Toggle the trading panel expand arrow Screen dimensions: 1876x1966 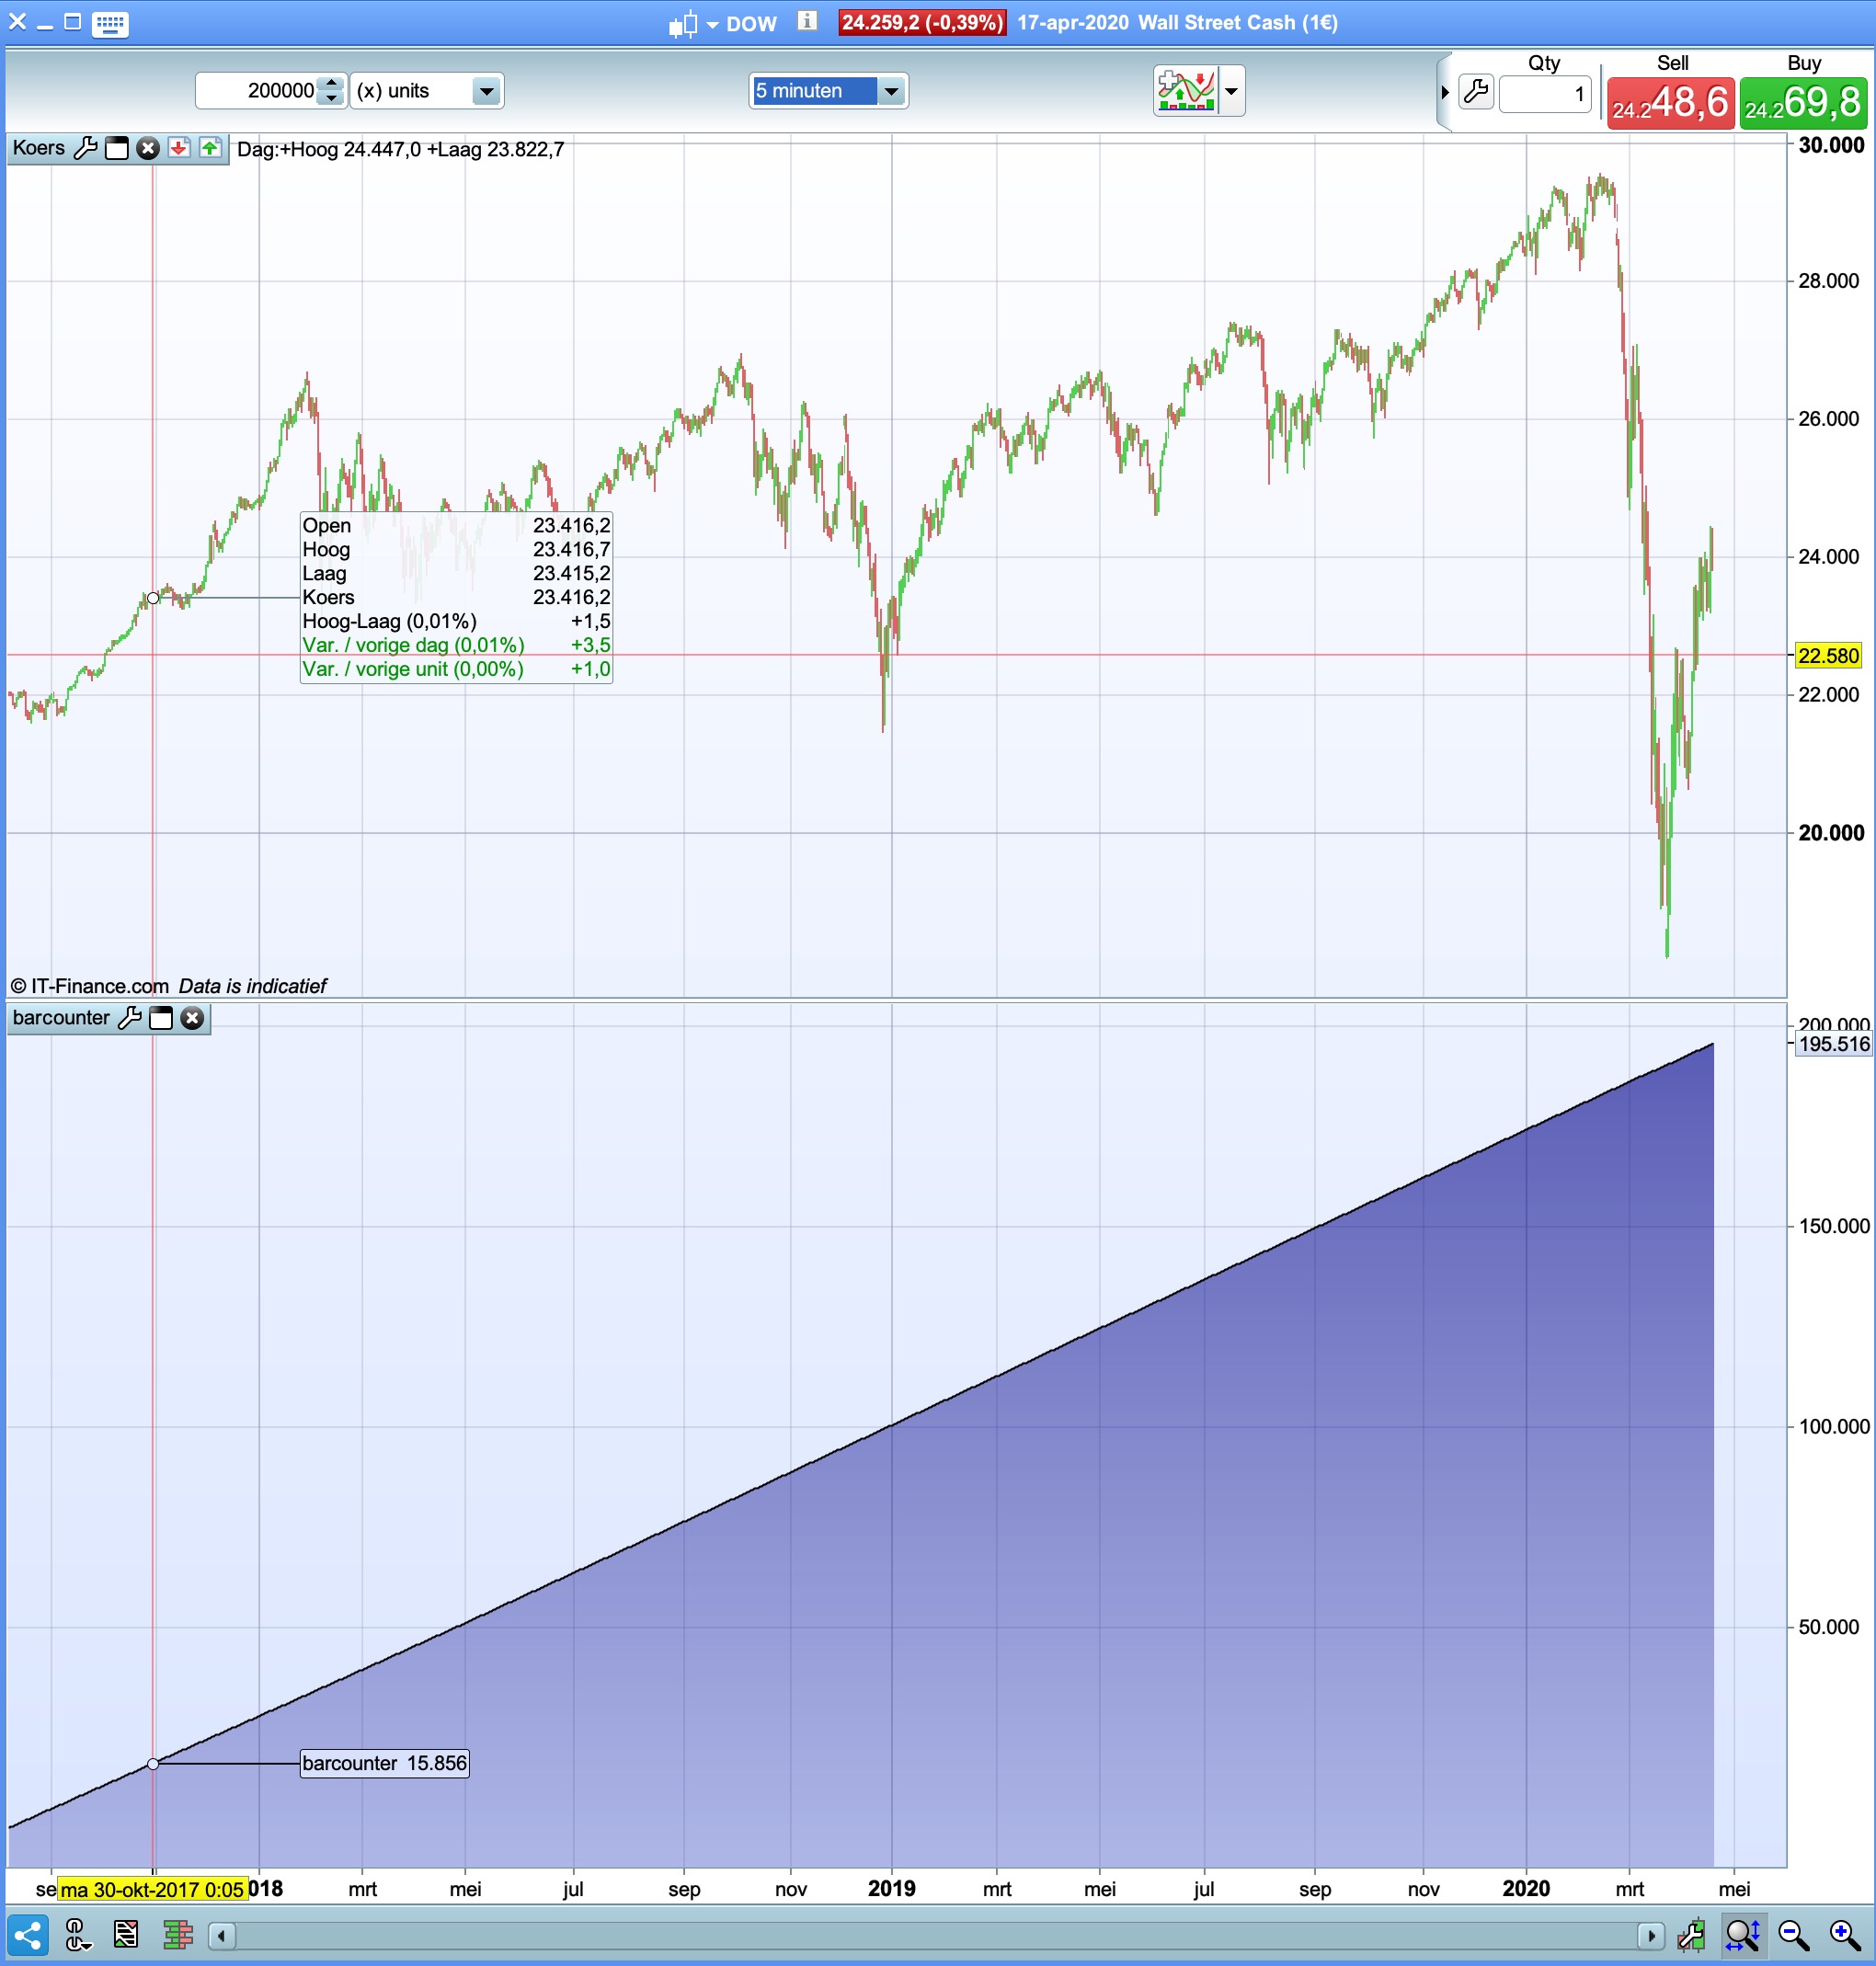coord(1445,92)
